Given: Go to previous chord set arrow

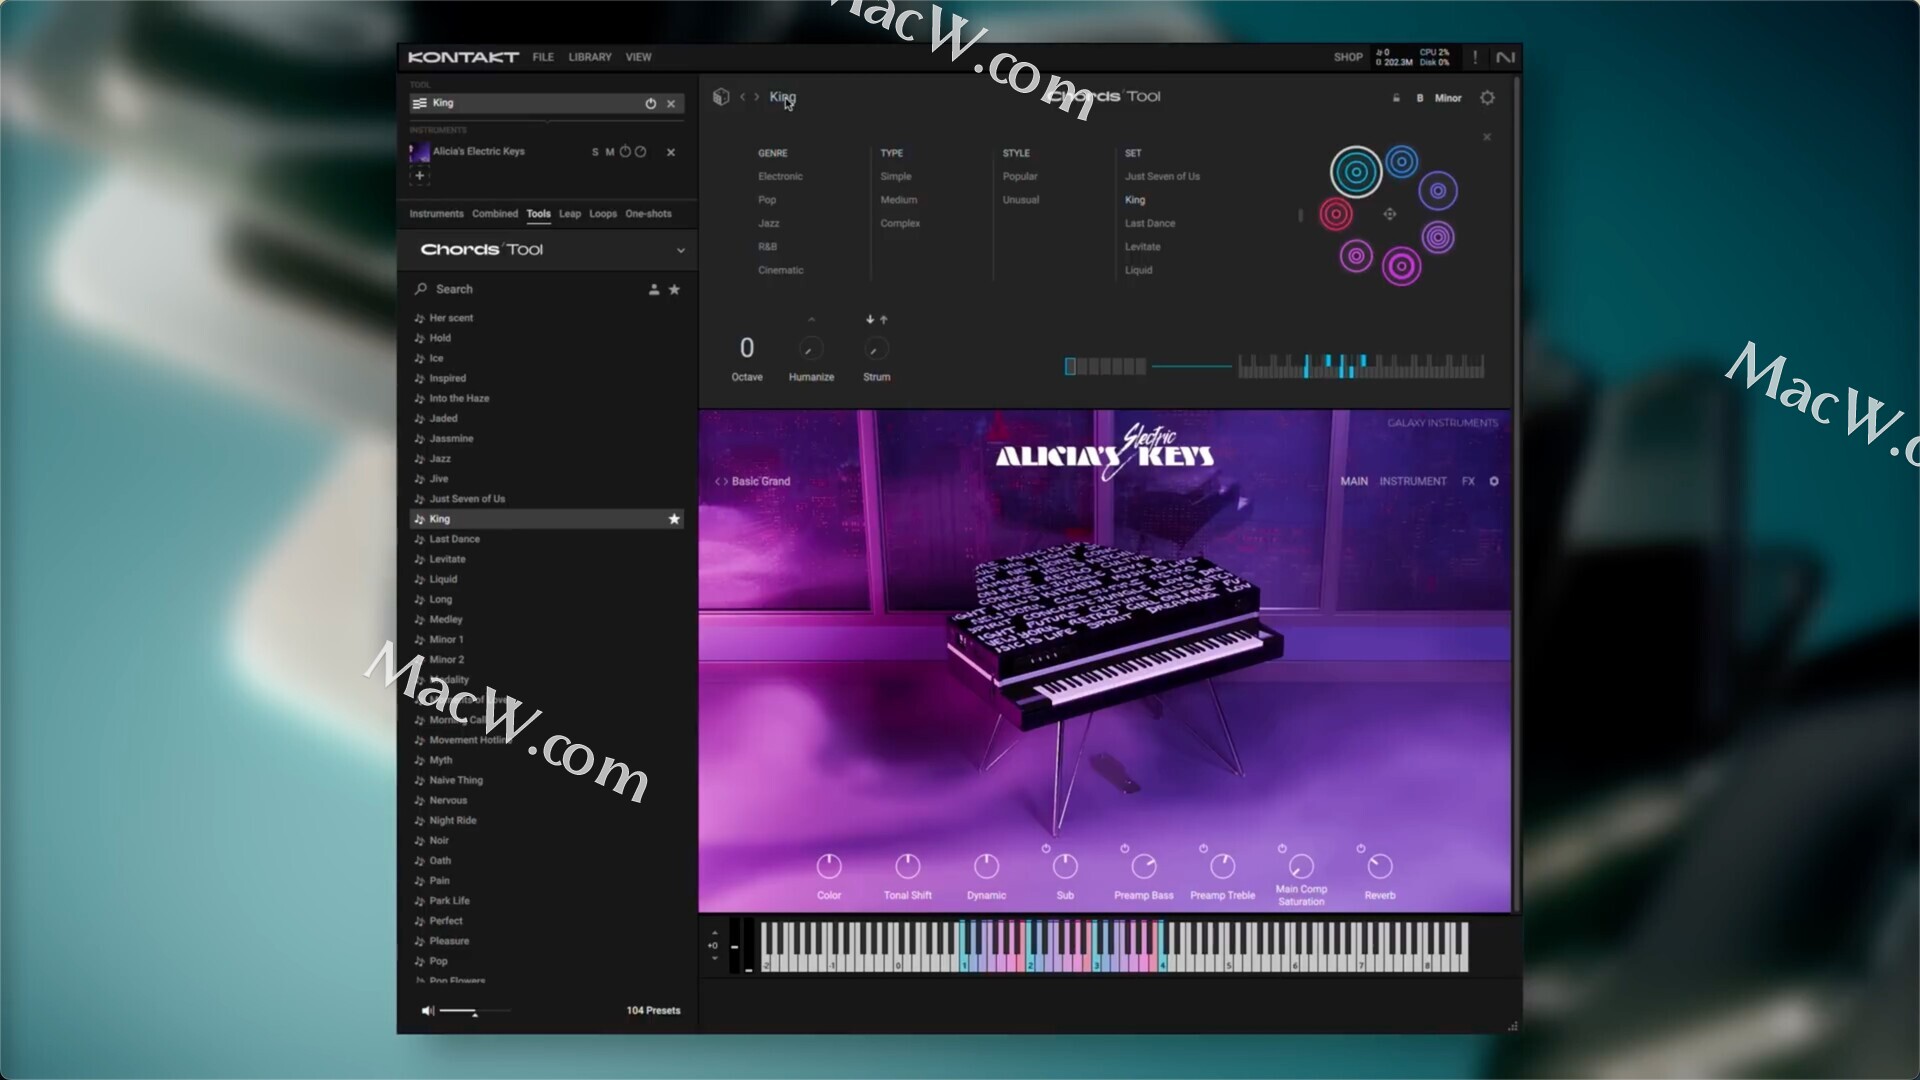Looking at the screenshot, I should point(743,97).
